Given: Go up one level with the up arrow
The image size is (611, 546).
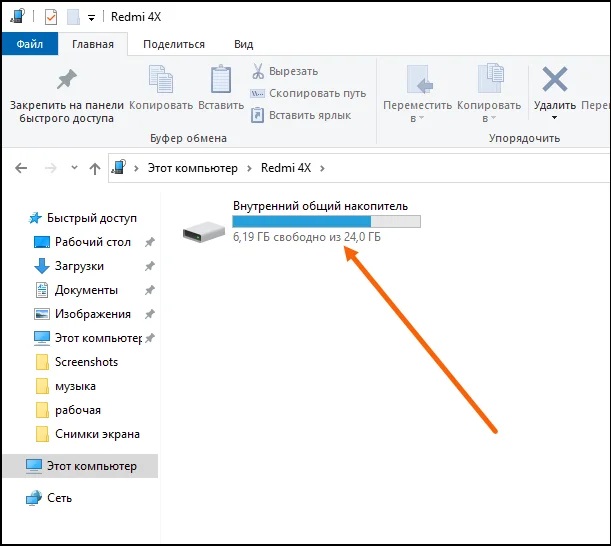Looking at the screenshot, I should click(95, 168).
